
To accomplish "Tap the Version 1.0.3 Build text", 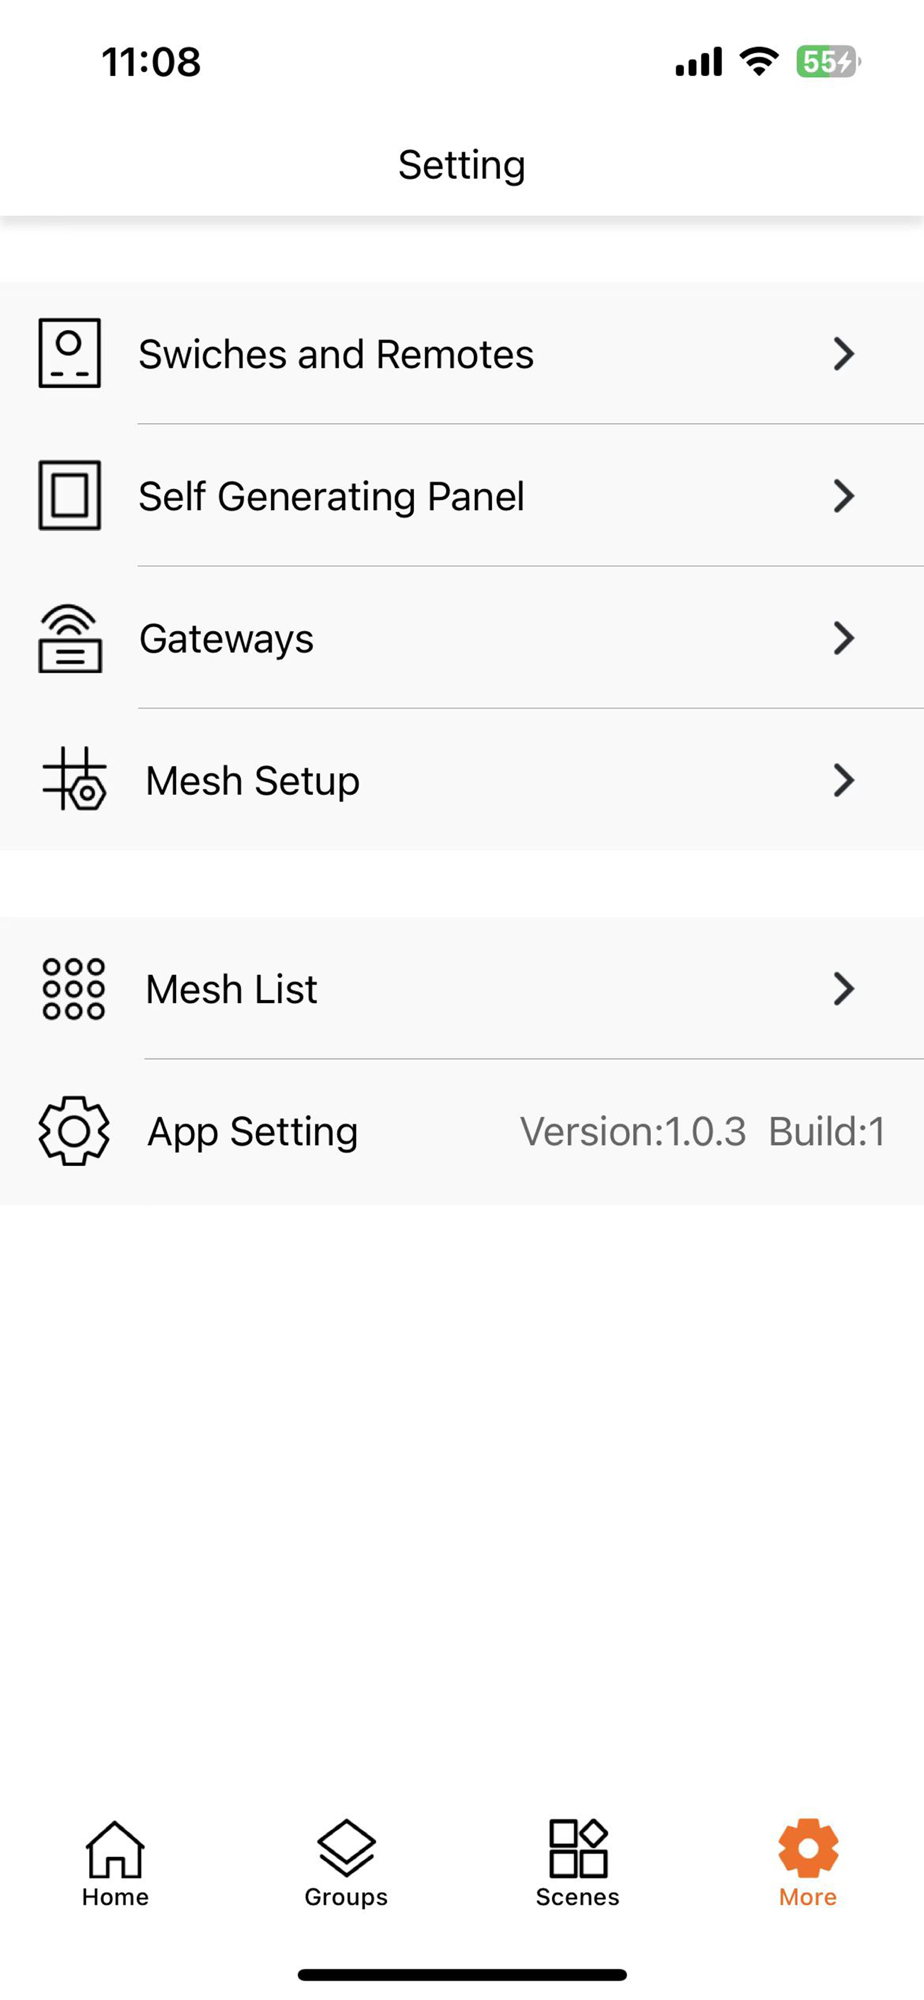I will pos(702,1132).
